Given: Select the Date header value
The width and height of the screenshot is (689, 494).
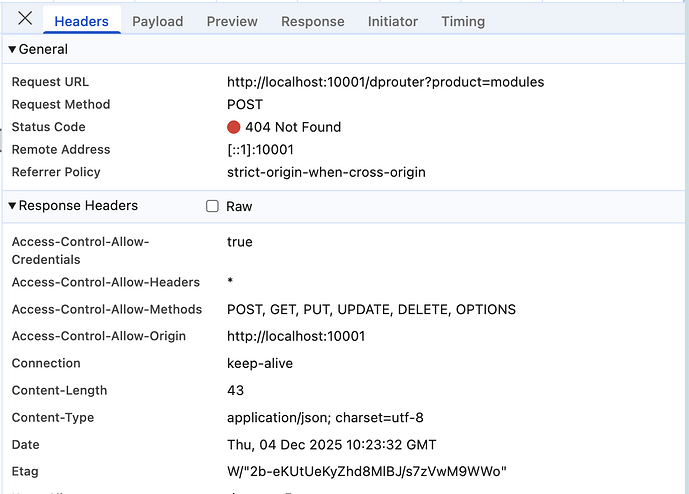Looking at the screenshot, I should pyautogui.click(x=331, y=445).
